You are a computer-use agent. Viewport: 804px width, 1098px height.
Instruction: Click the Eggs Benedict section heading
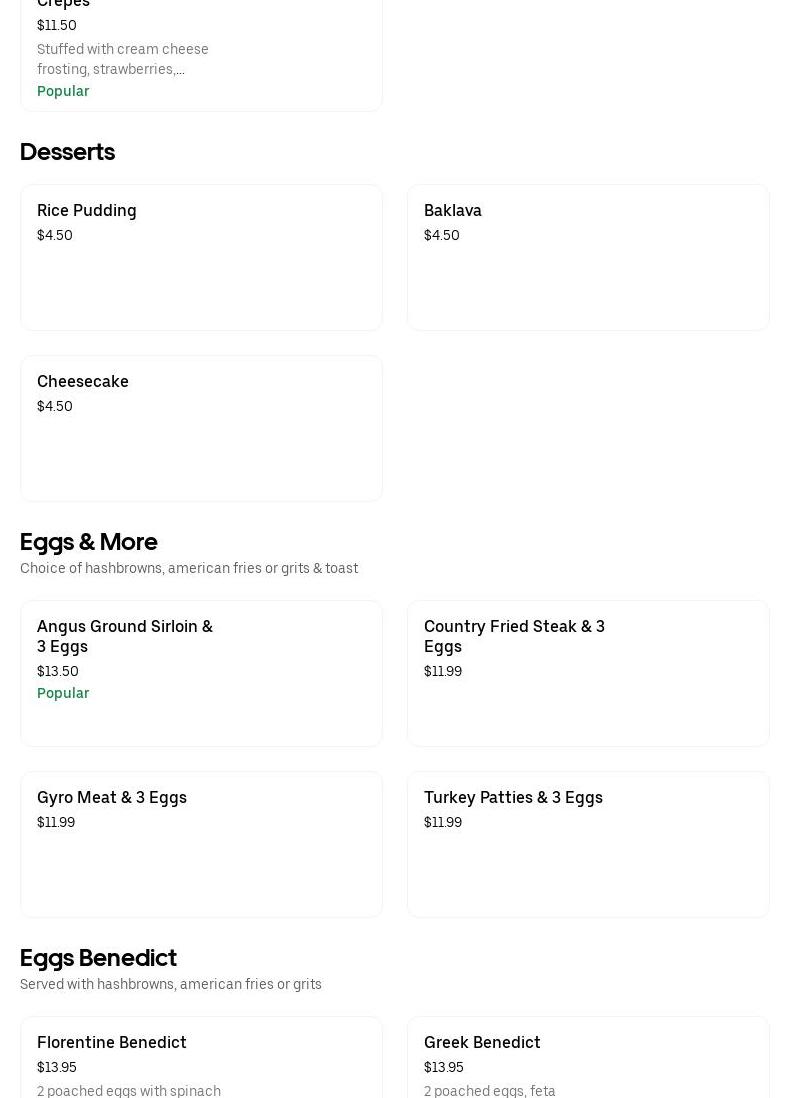98,957
